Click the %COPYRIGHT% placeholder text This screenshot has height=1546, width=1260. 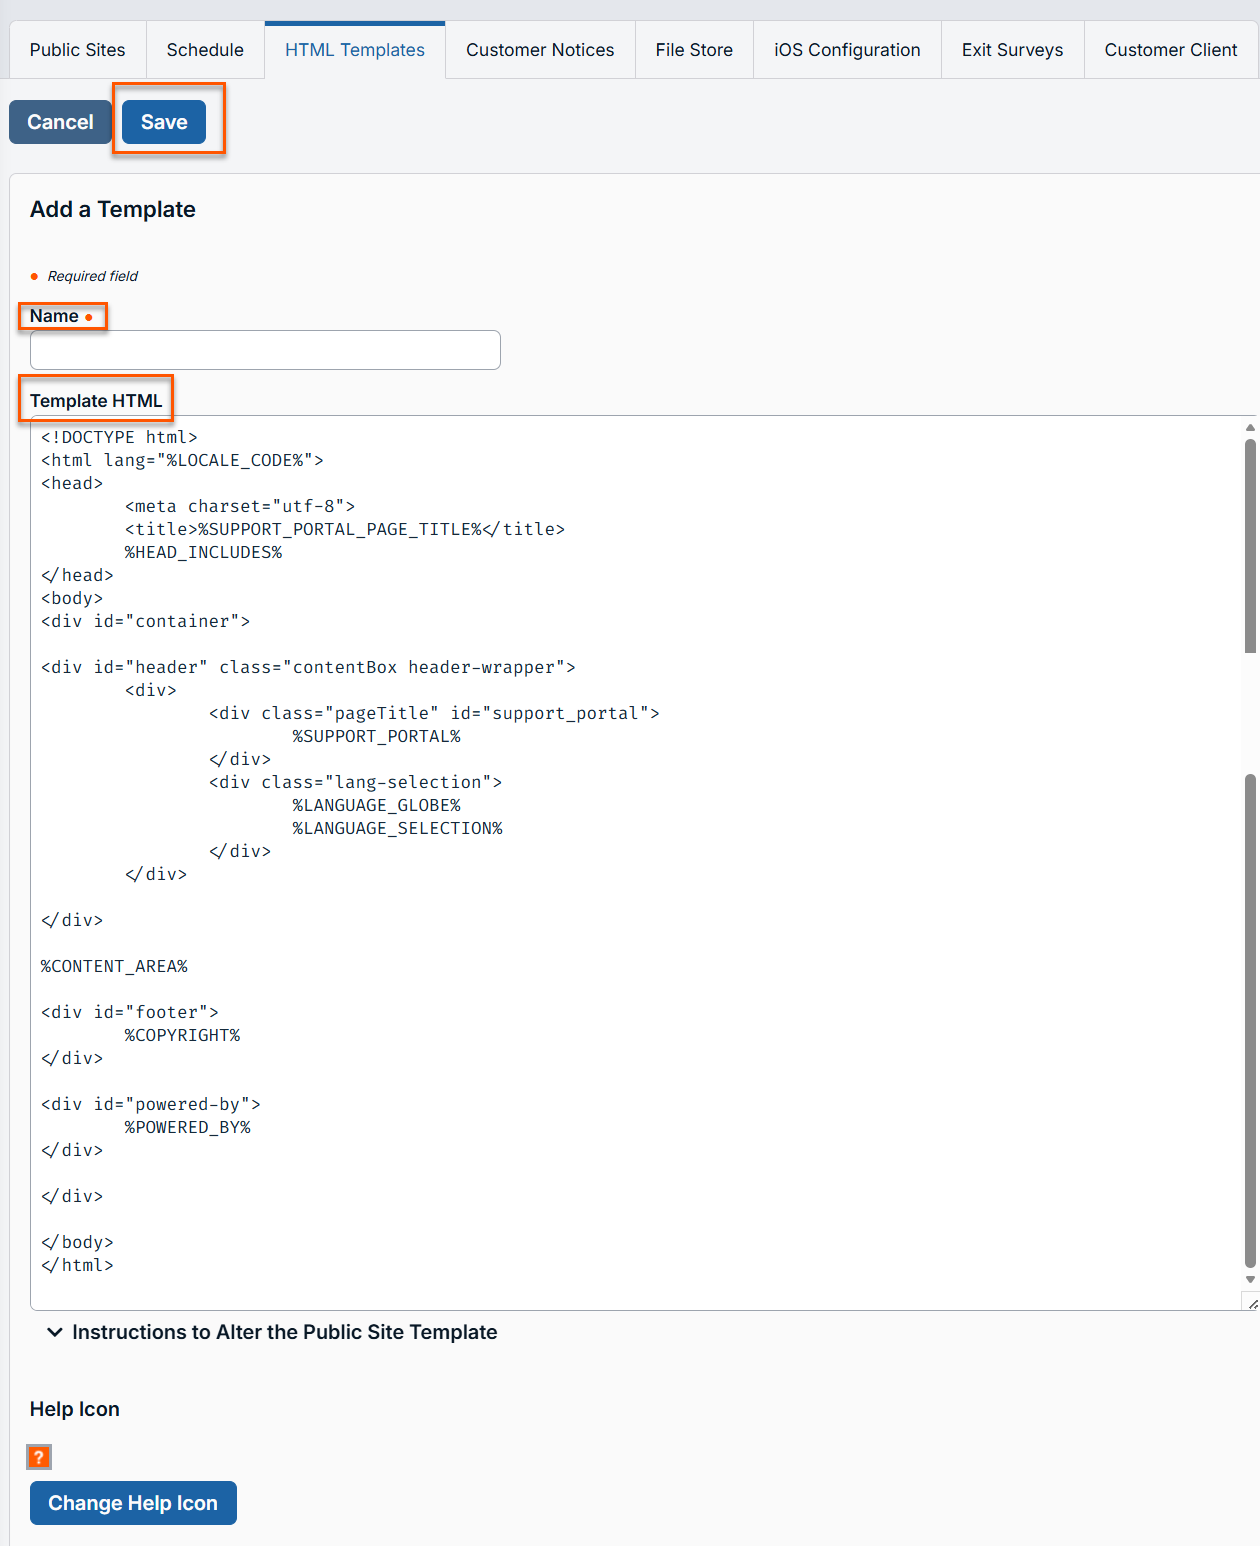coord(182,1035)
